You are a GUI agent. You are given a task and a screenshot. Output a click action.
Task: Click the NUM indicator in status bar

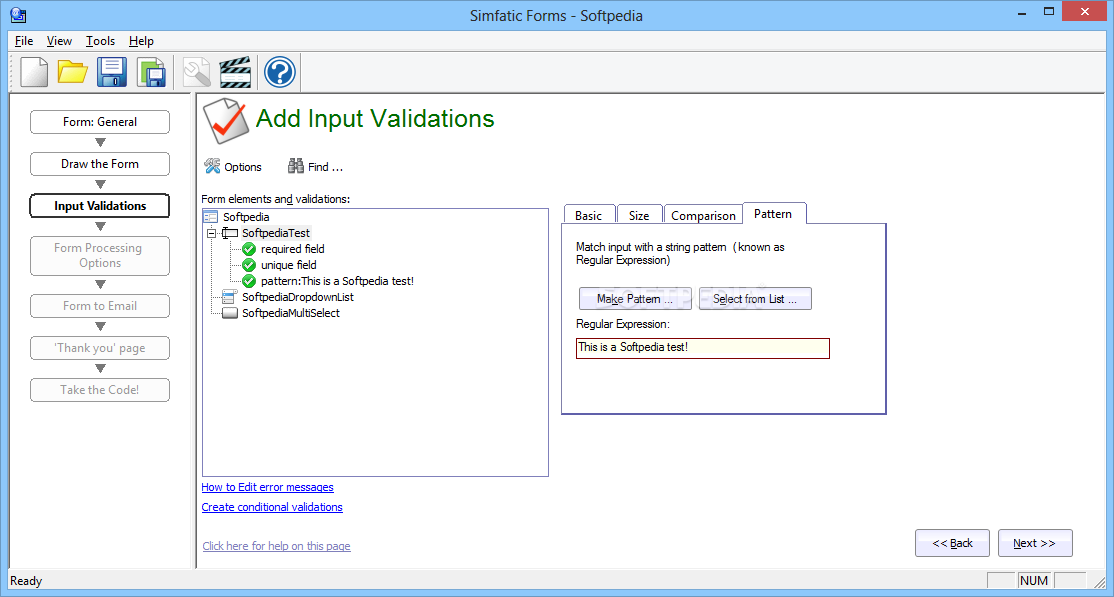[x=1034, y=581]
